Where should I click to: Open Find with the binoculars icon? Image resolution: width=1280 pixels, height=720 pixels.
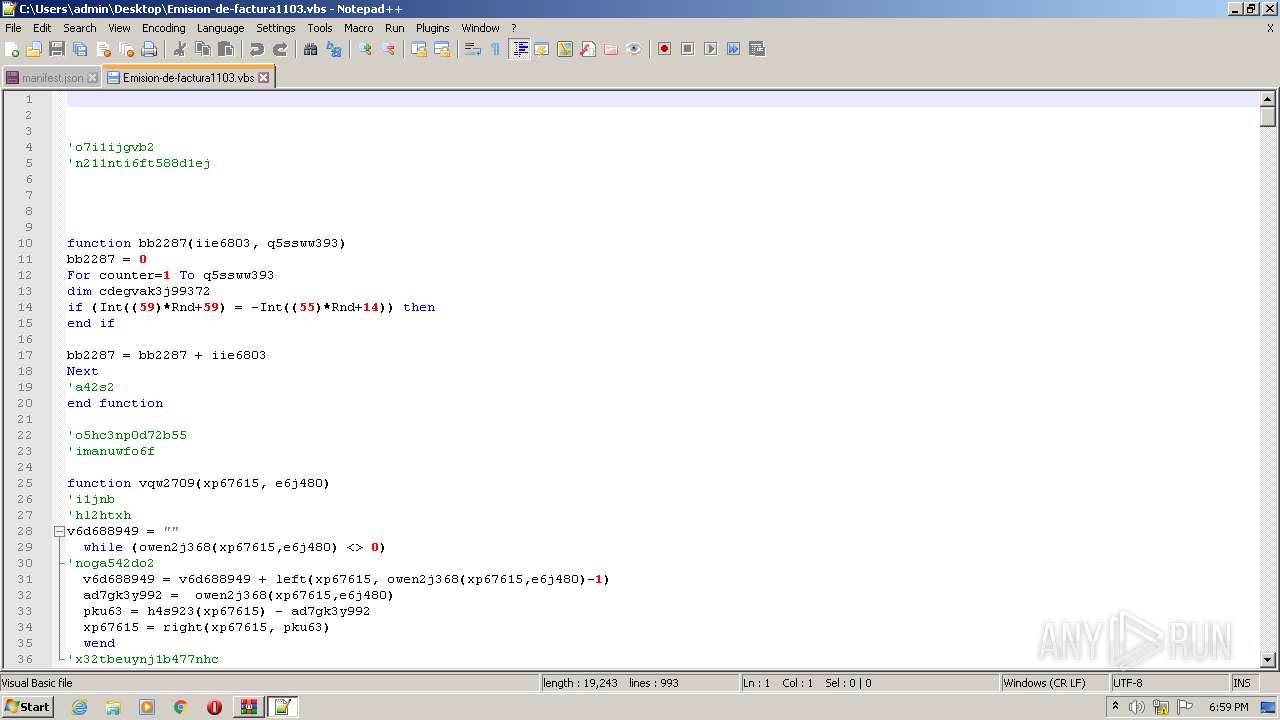[x=311, y=49]
